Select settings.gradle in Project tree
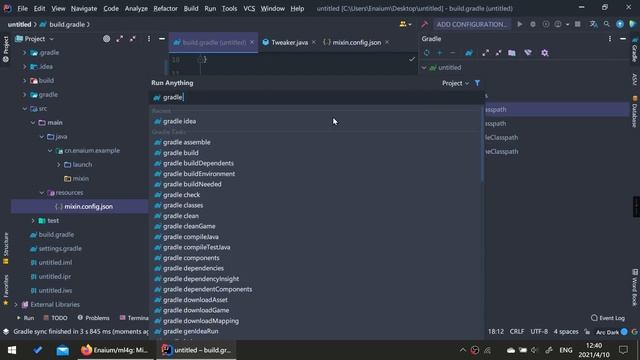 [60, 249]
